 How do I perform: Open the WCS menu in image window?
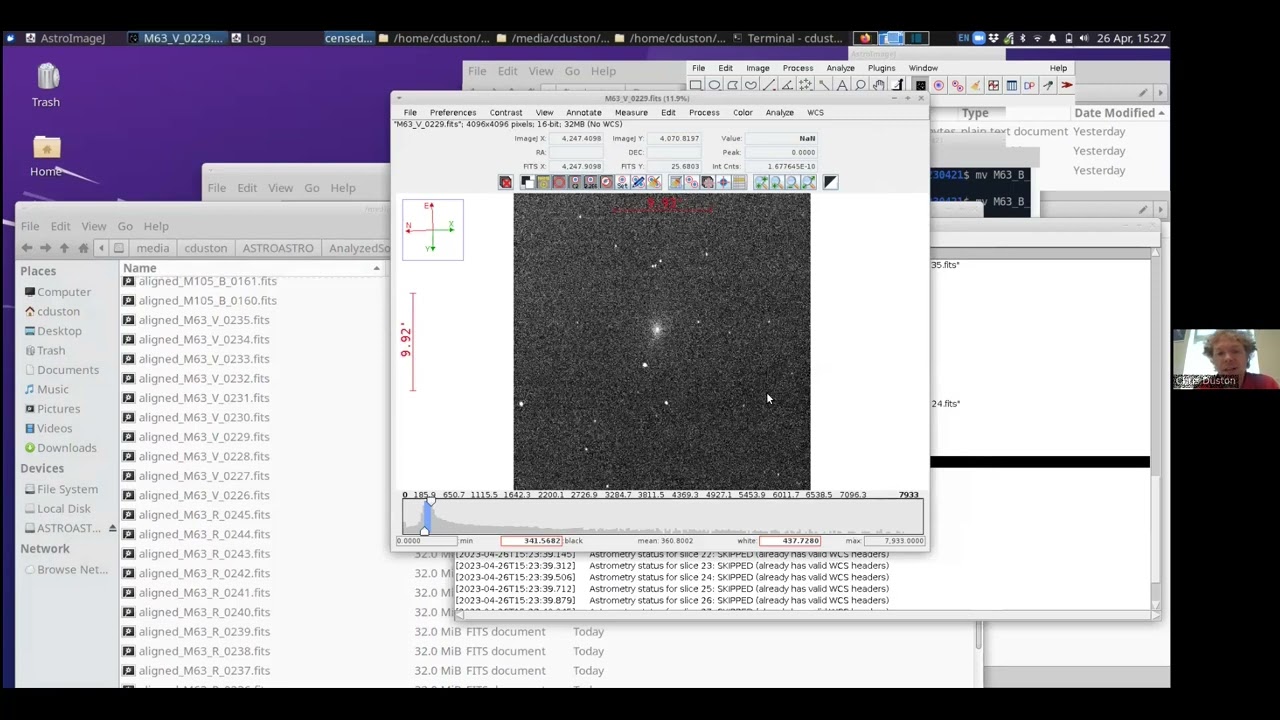[x=816, y=113]
